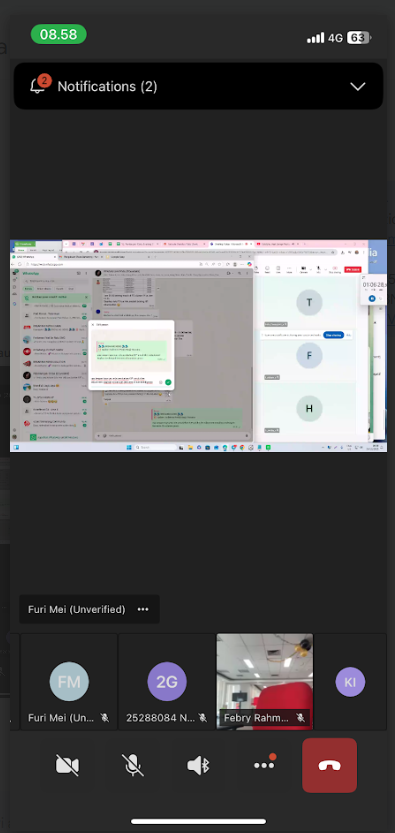The image size is (395, 833).
Task: Turn on the camera
Action: coord(67,766)
